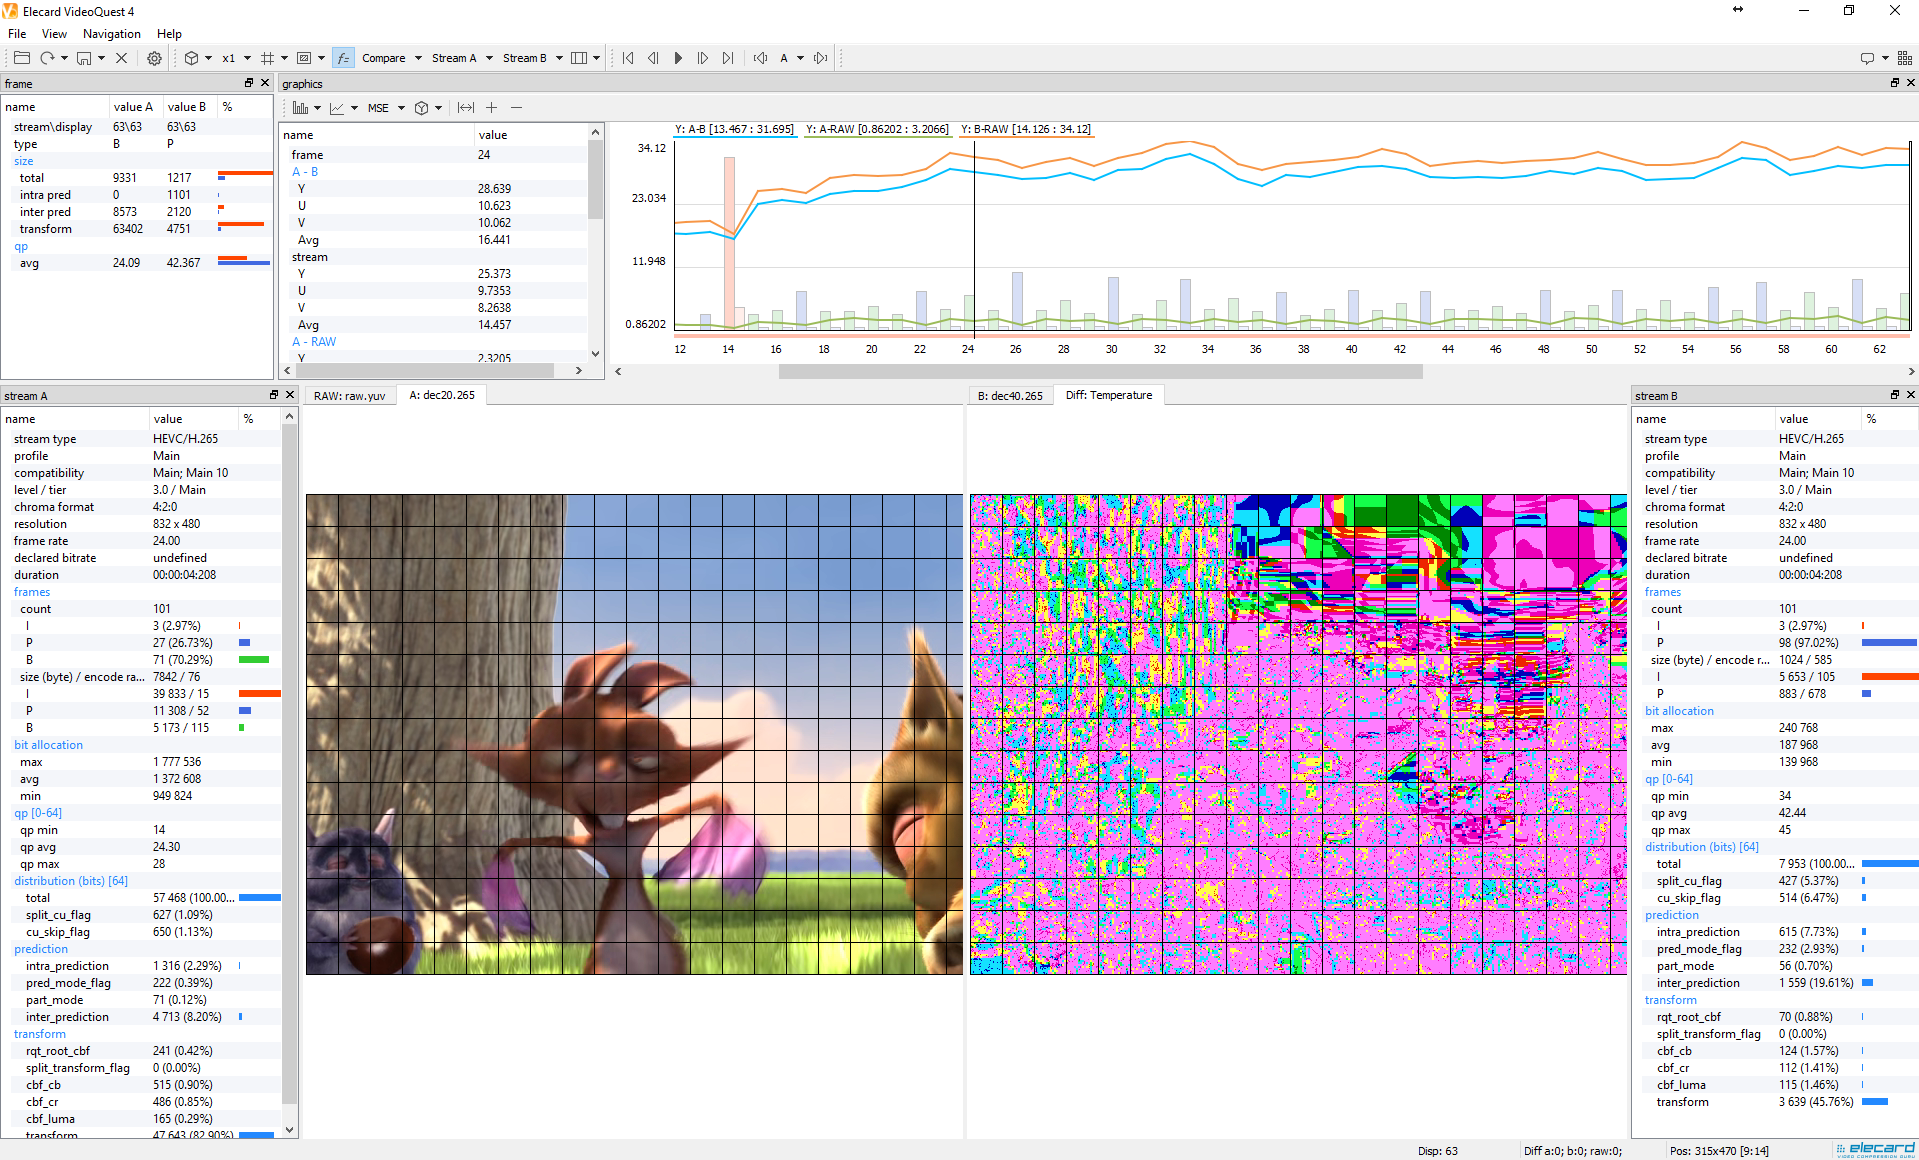
Task: Toggle the Y: A-B legend series
Action: (734, 129)
